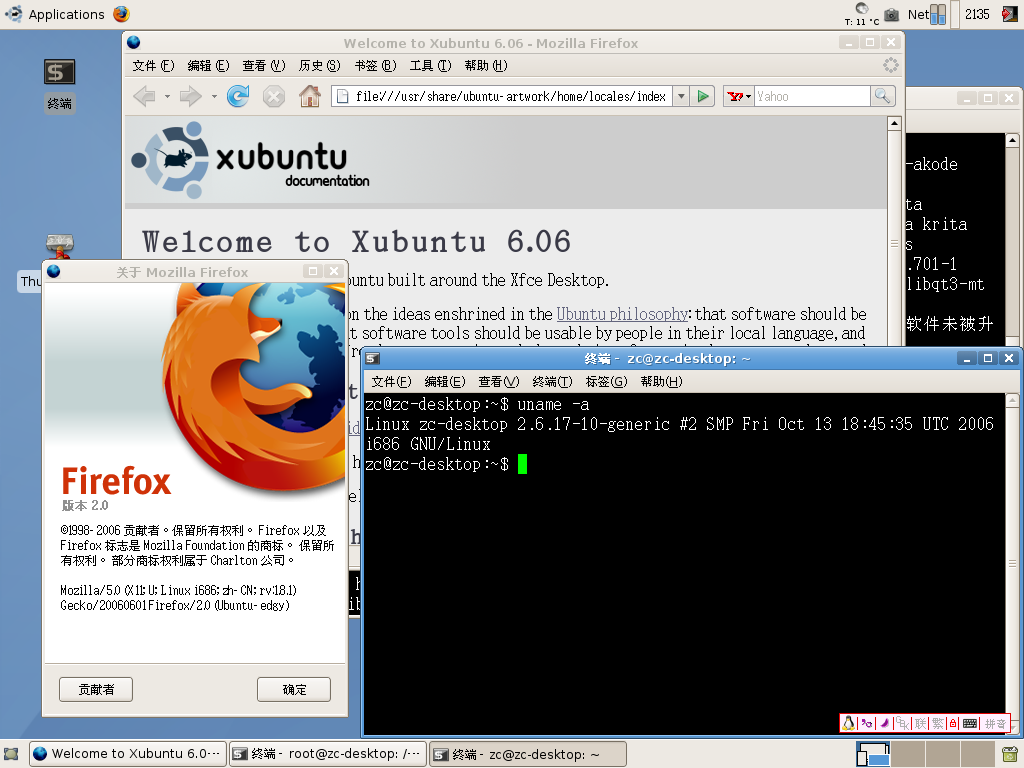Open the 终端 desktop terminal launcher
Screen dimensions: 1024x768
pos(59,85)
